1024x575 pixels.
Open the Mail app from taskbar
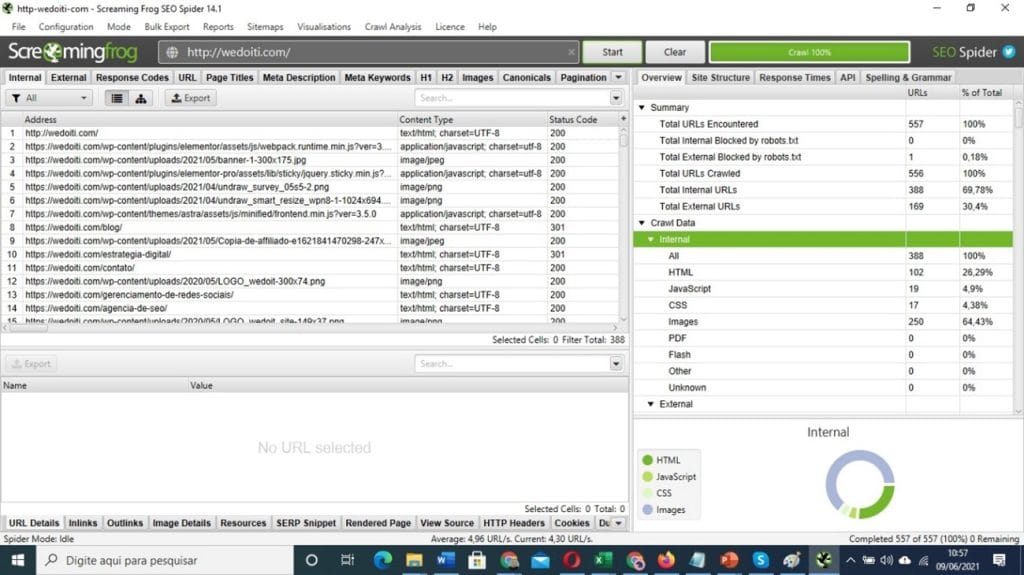pyautogui.click(x=540, y=560)
